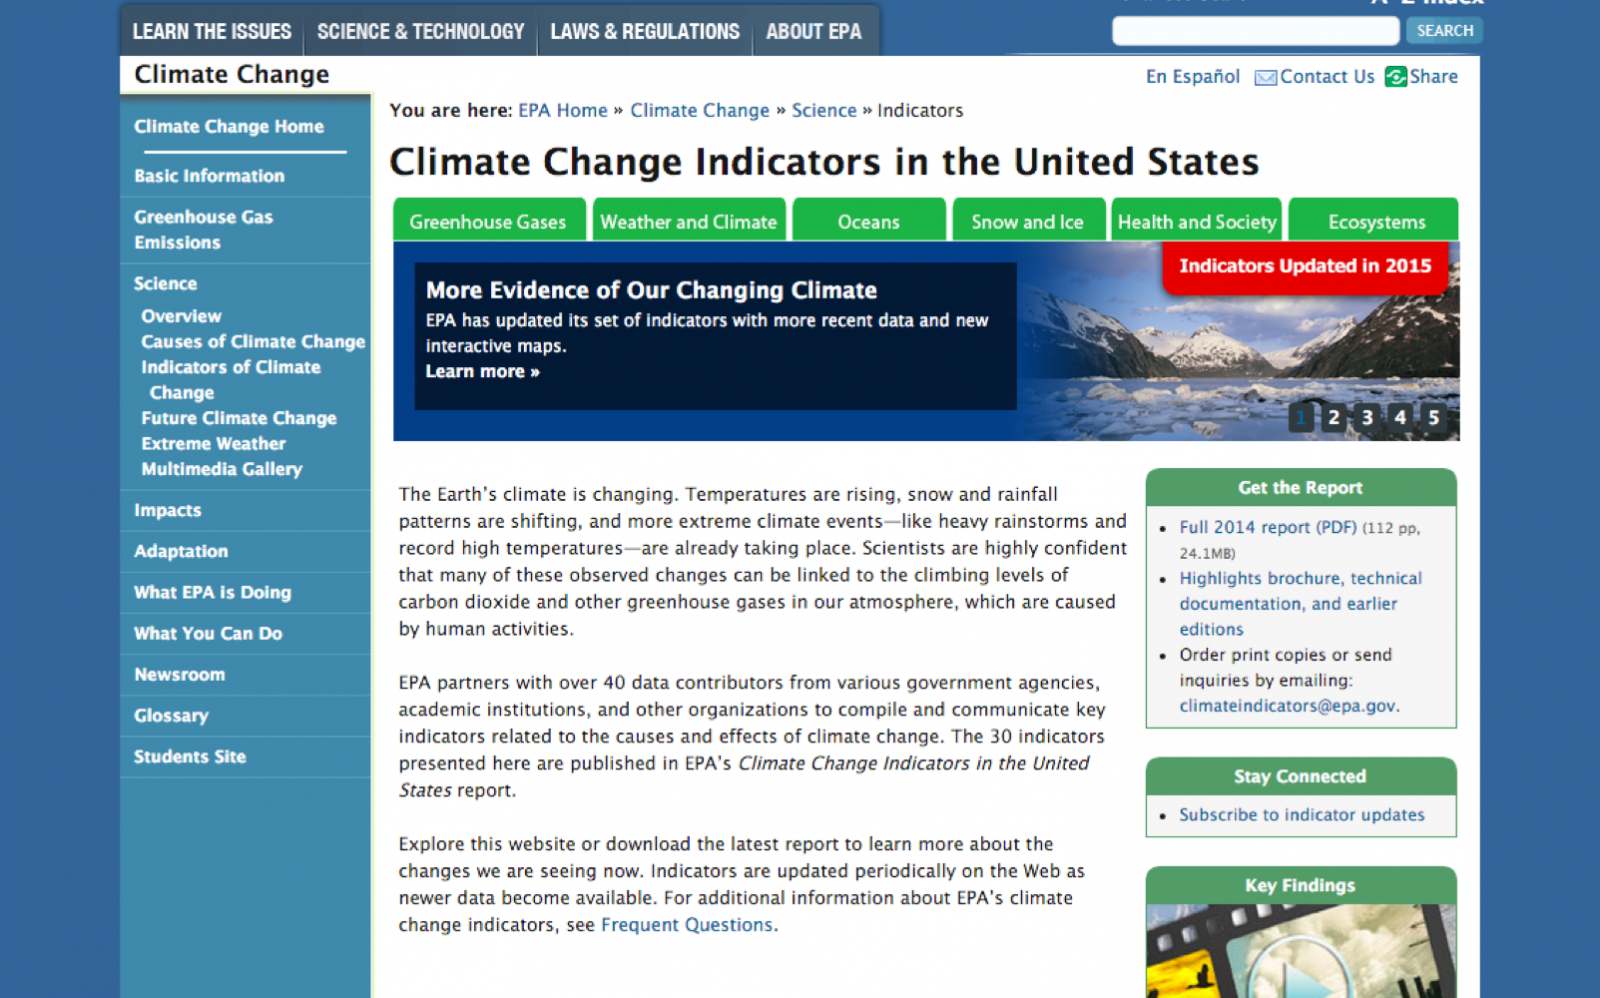1600x998 pixels.
Task: Return to first carousel slide 1
Action: click(1300, 418)
